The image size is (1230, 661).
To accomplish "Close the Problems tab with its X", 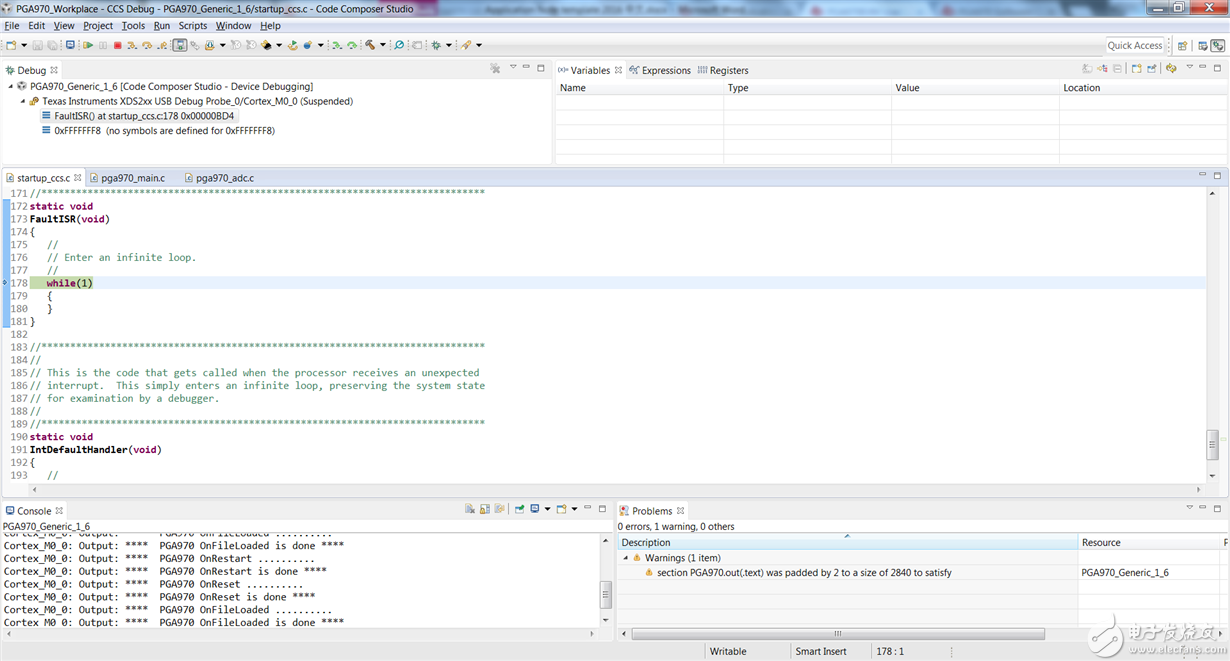I will coord(680,511).
